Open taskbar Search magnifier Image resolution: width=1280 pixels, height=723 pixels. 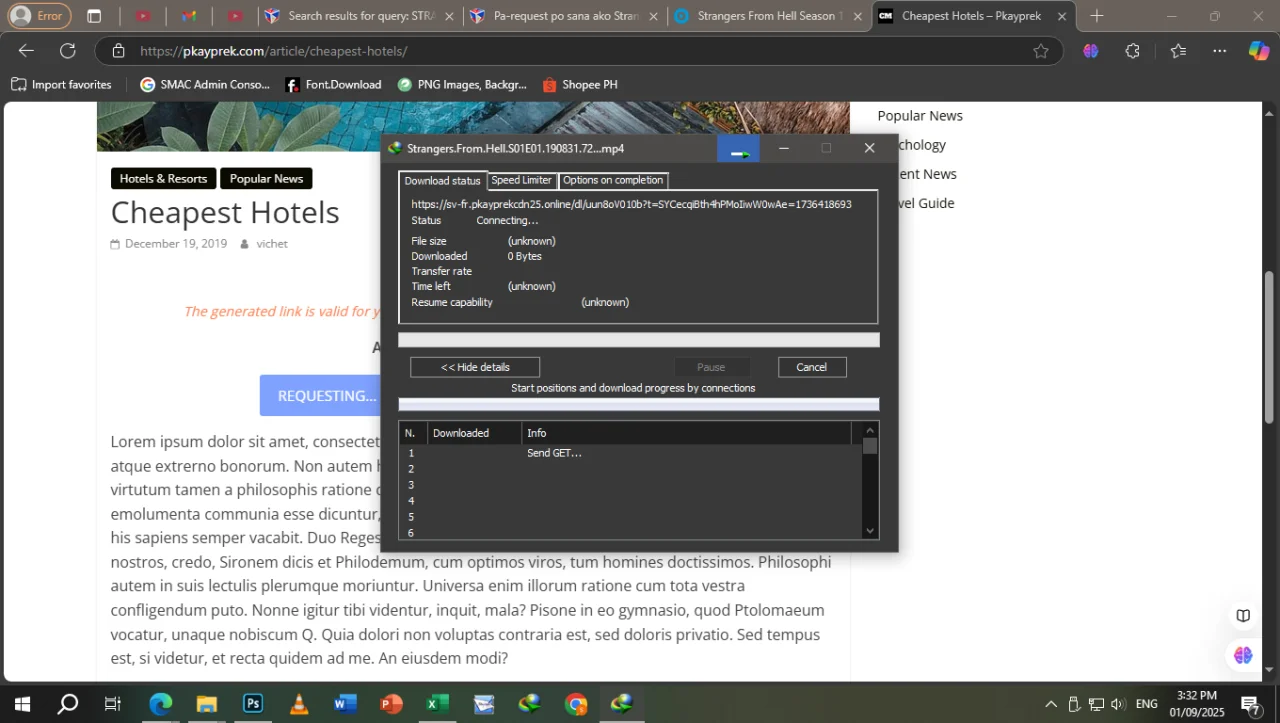pos(67,704)
